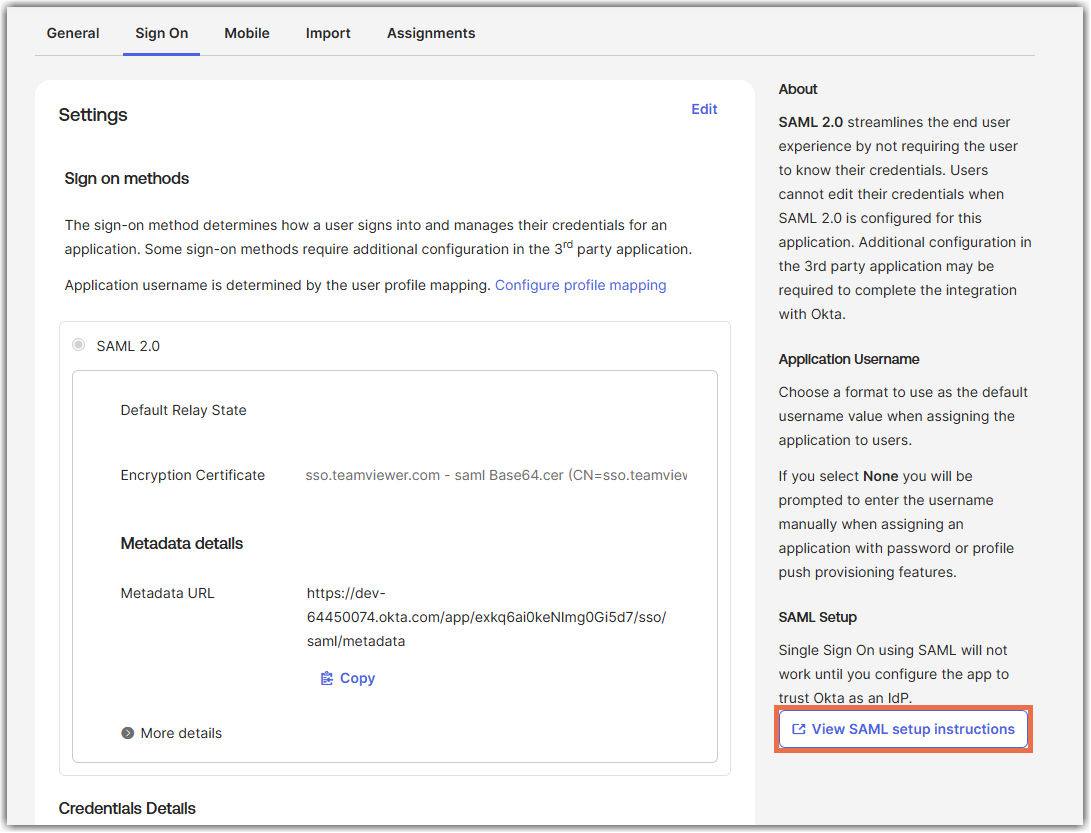Screen dimensions: 1091x833
Task: Click the Sign on methods heading
Action: pos(127,179)
